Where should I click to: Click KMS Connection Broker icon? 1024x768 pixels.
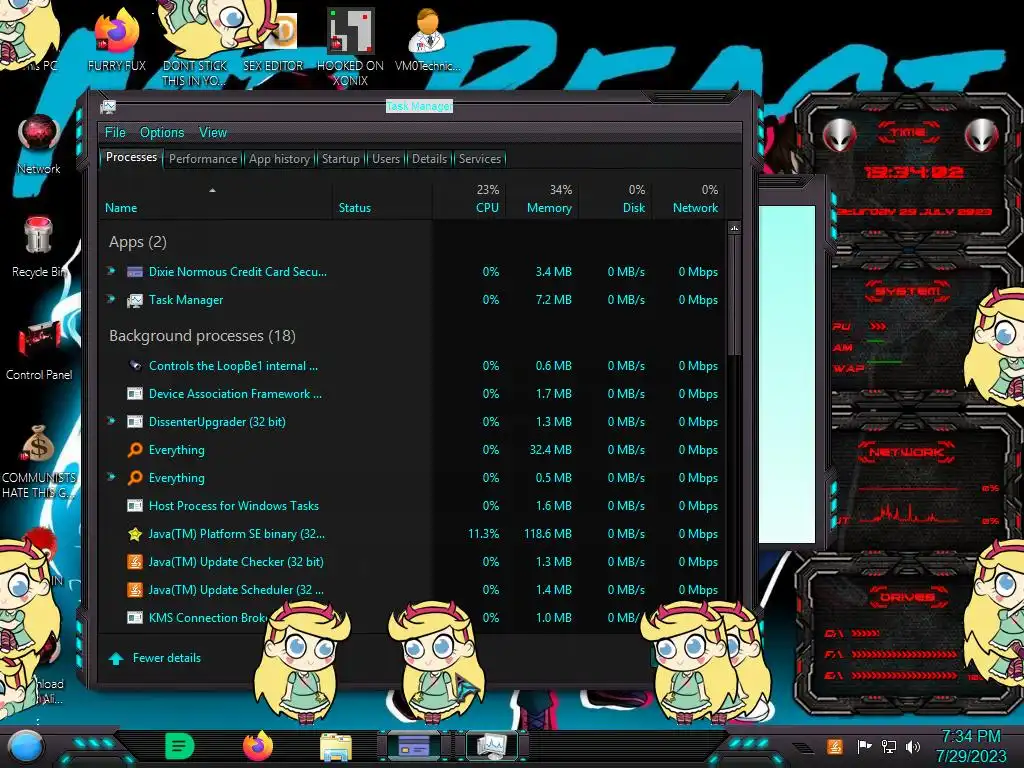[x=135, y=618]
